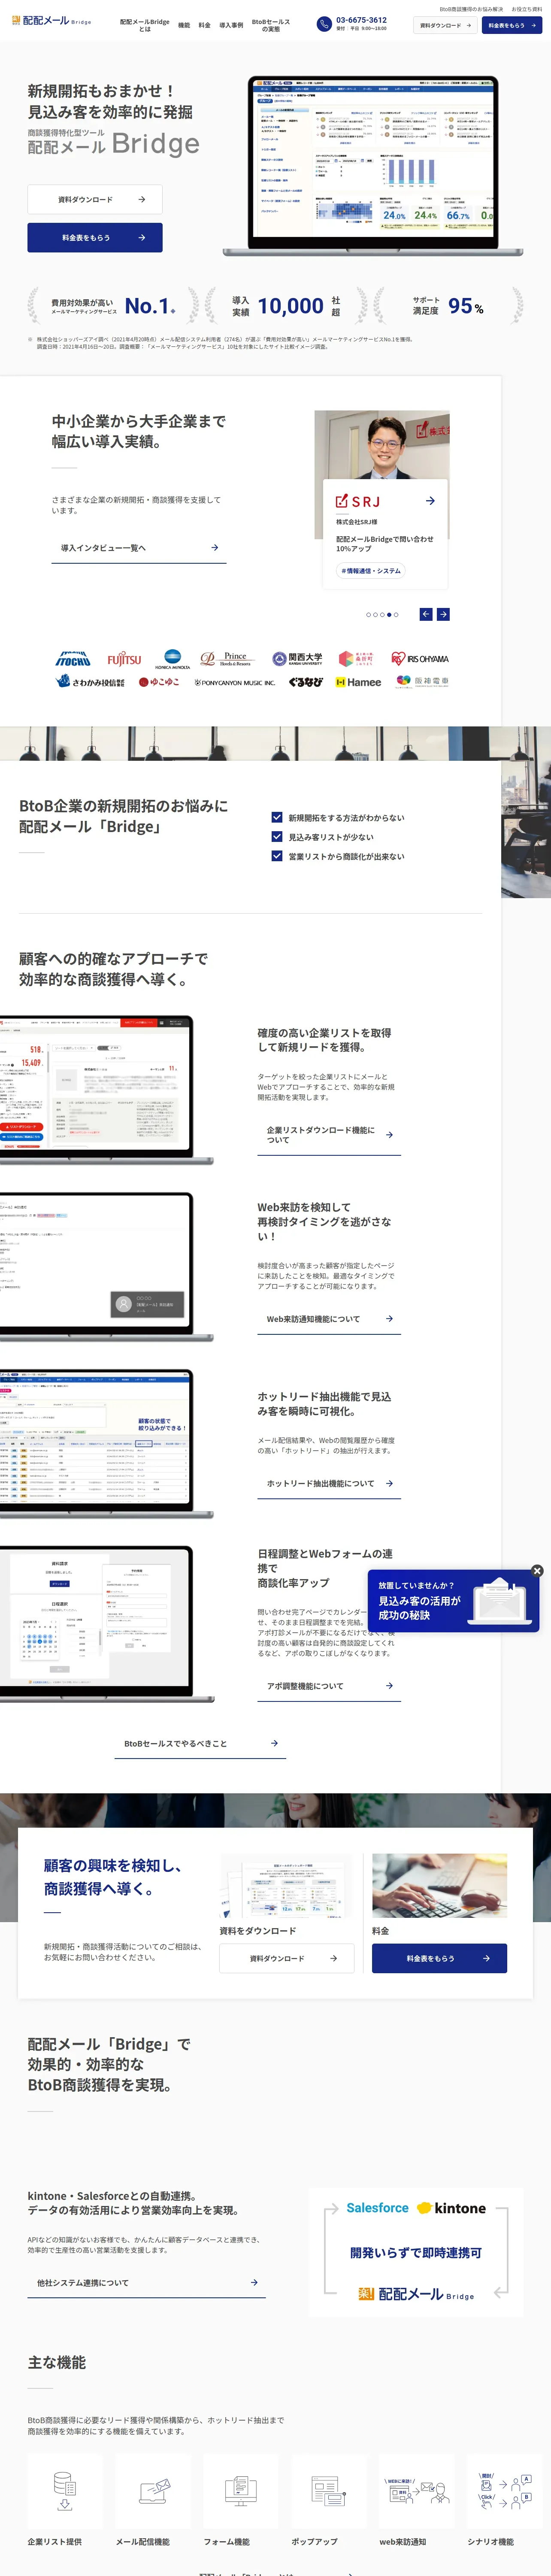
Task: Open 配配メールBridgeとは in the header nav
Action: [x=145, y=25]
